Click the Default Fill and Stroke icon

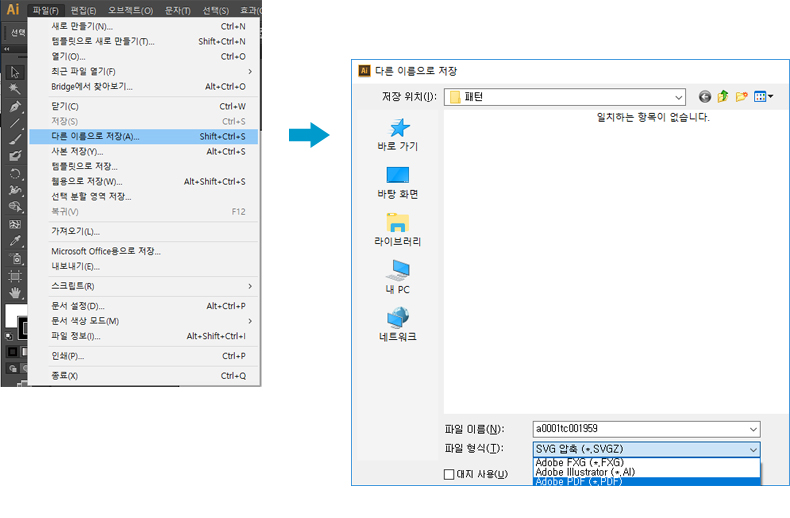click(9, 336)
